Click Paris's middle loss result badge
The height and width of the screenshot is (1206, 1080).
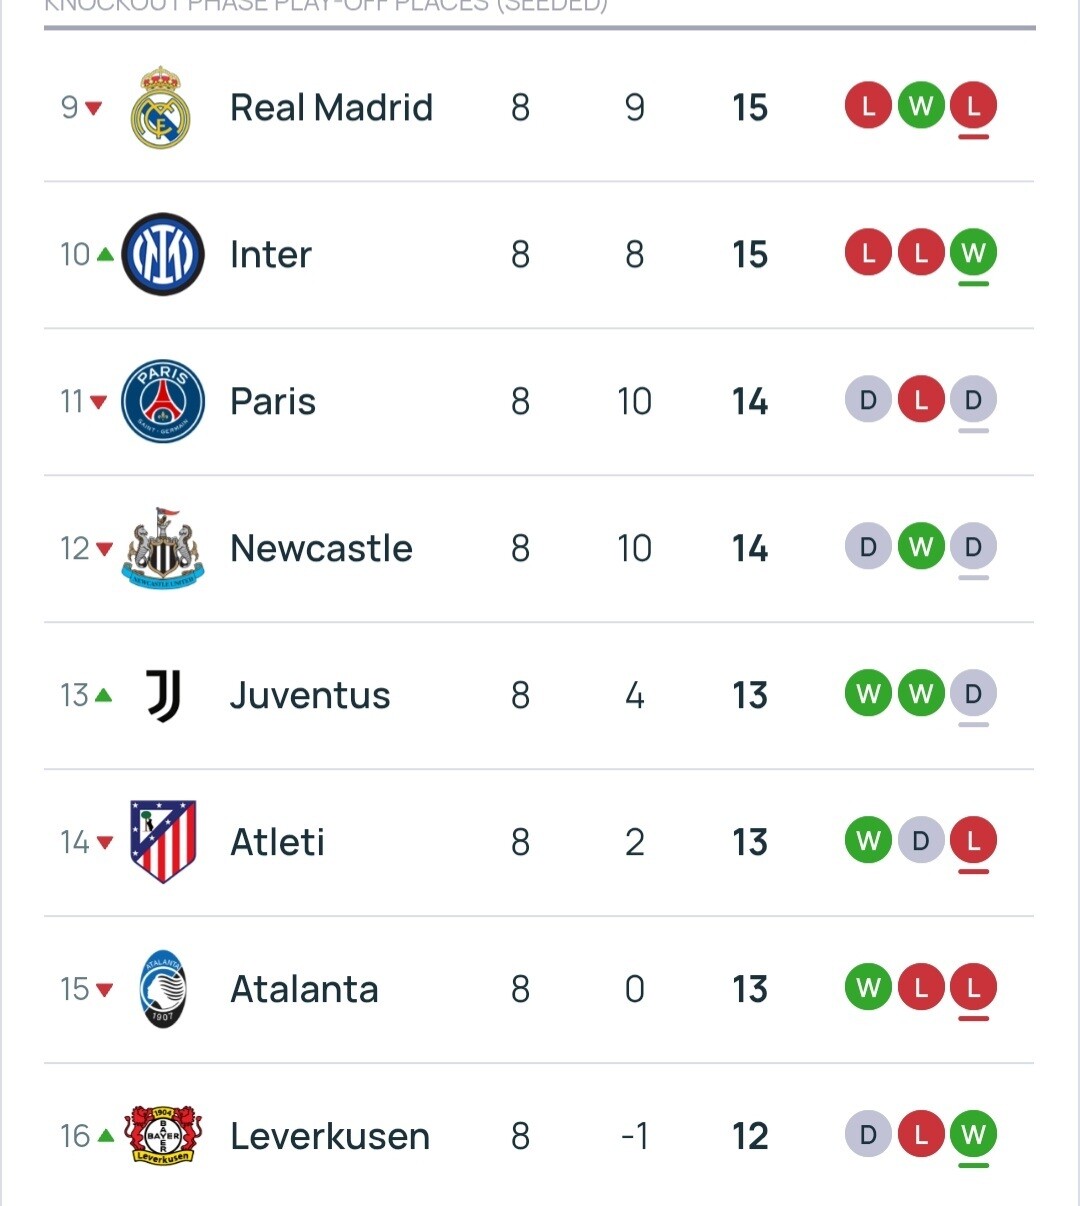[921, 400]
